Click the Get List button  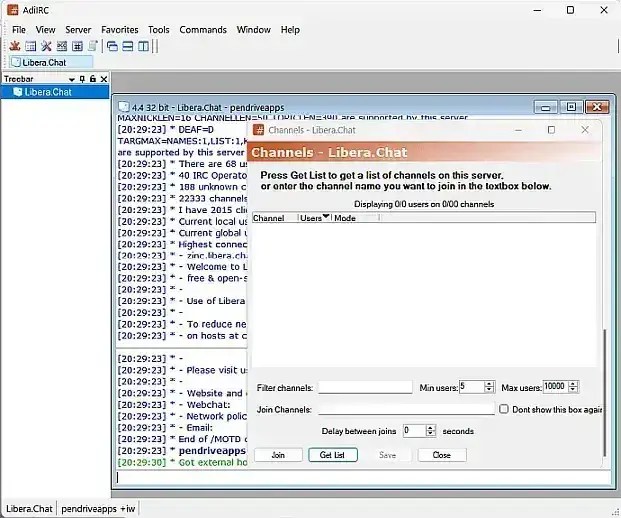(x=333, y=455)
